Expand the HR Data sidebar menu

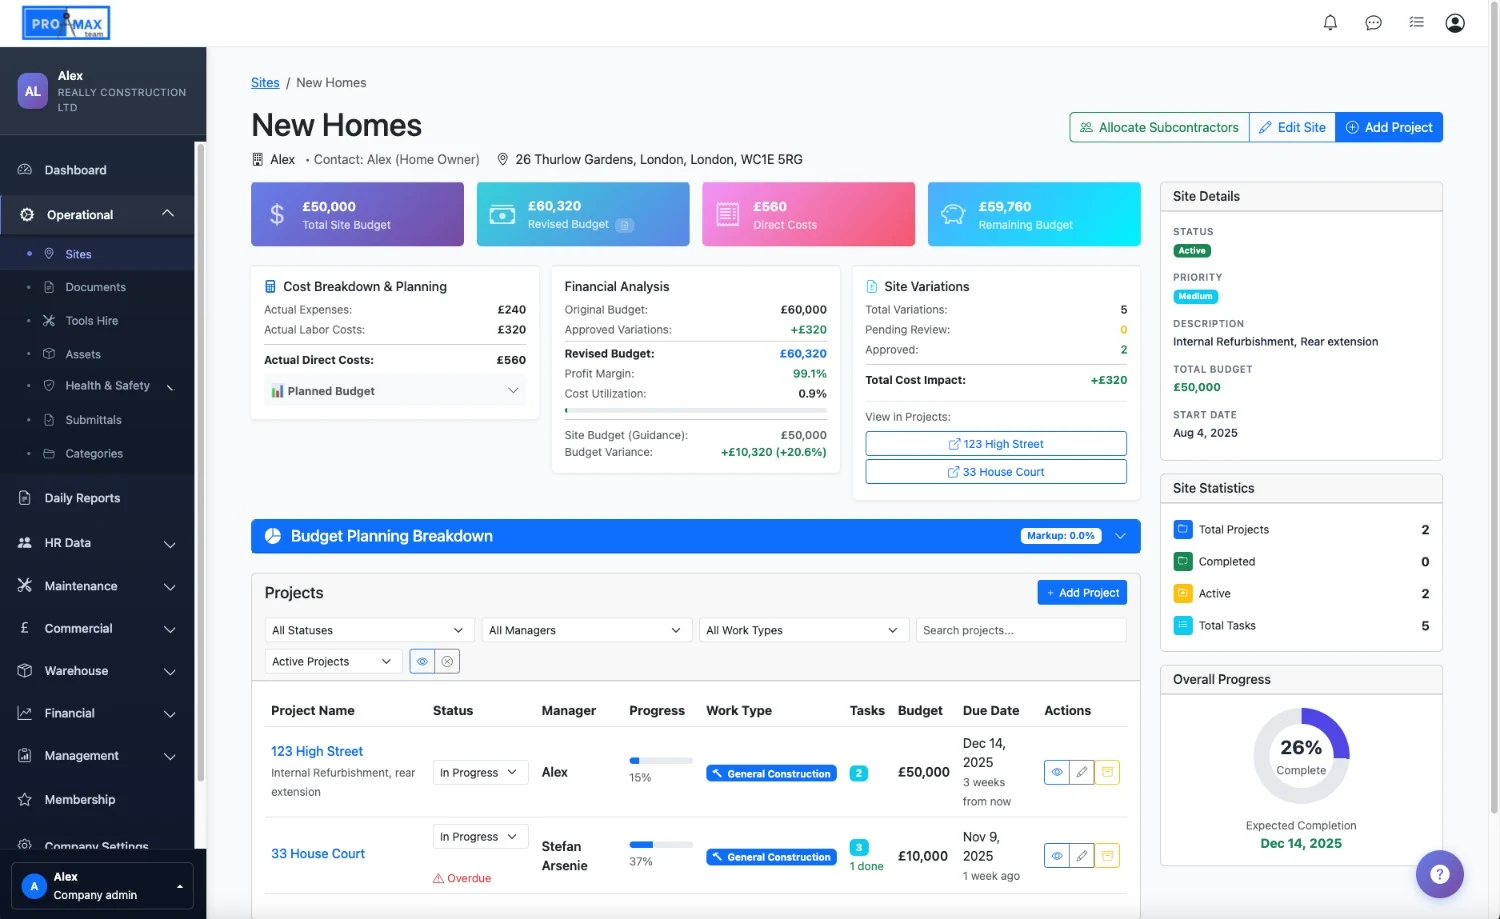[x=97, y=543]
